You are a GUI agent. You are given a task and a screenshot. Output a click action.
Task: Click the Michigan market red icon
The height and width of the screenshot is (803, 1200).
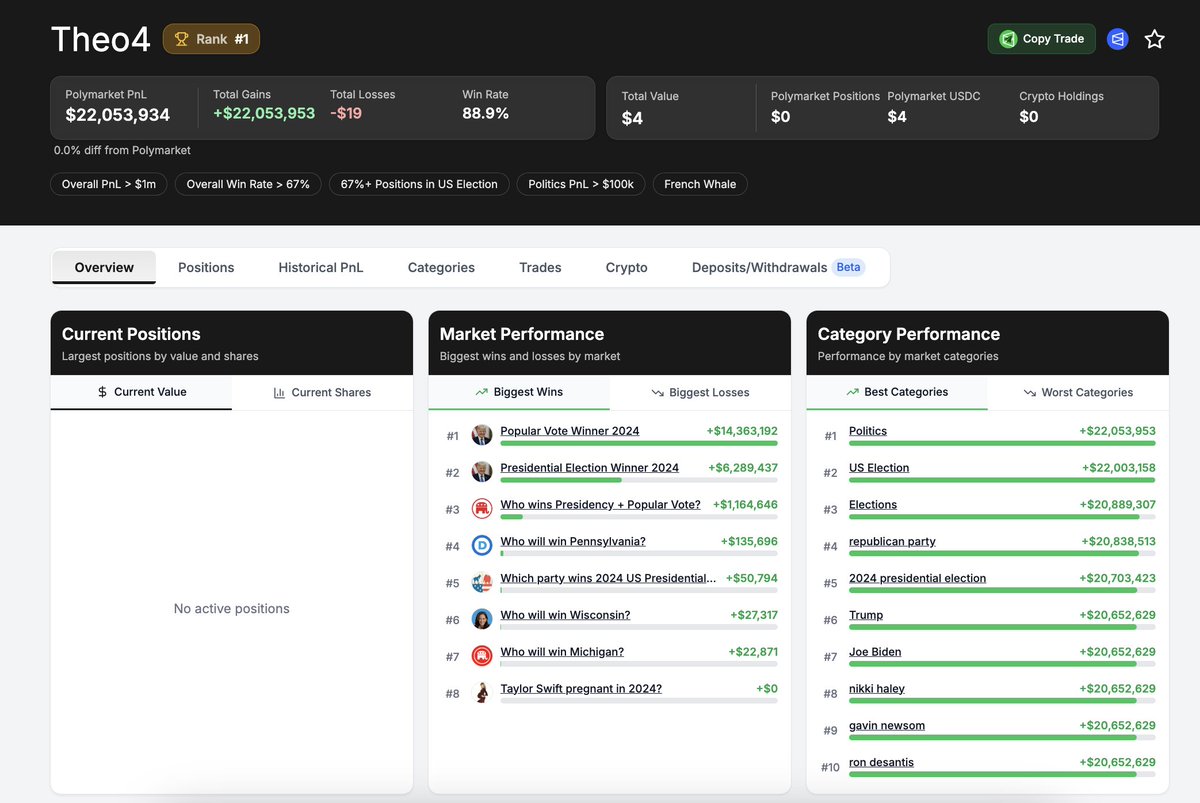482,656
